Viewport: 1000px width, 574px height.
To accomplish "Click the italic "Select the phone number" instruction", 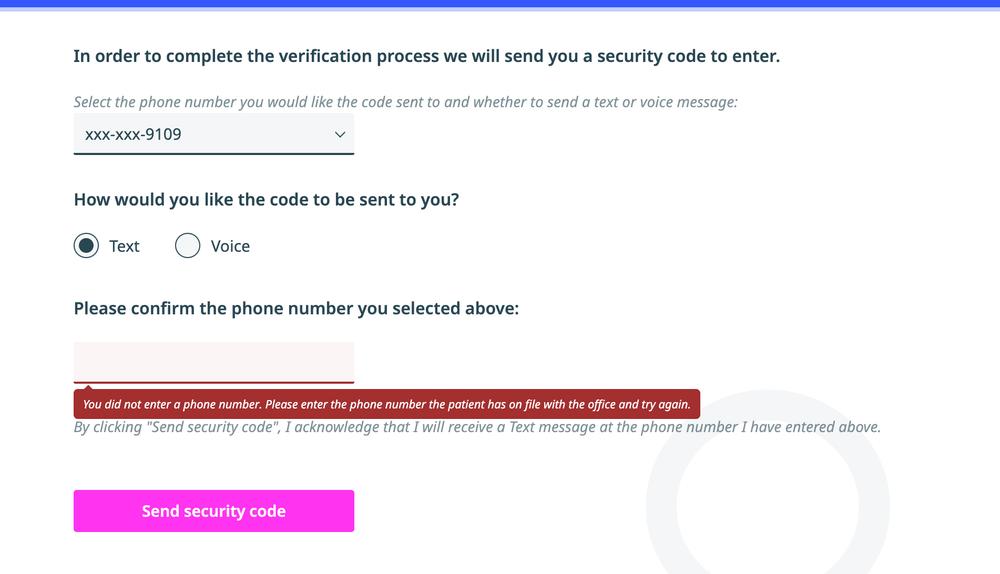I will tap(405, 102).
